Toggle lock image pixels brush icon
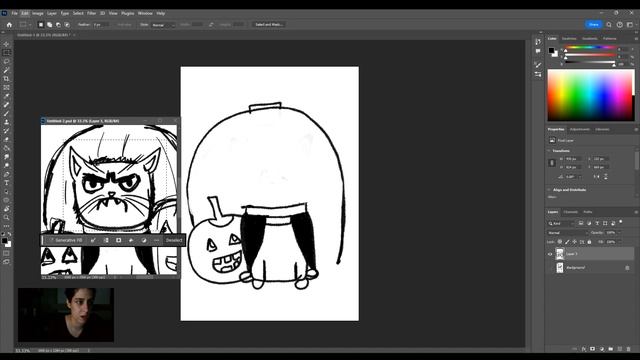This screenshot has width=640, height=360. click(x=567, y=242)
